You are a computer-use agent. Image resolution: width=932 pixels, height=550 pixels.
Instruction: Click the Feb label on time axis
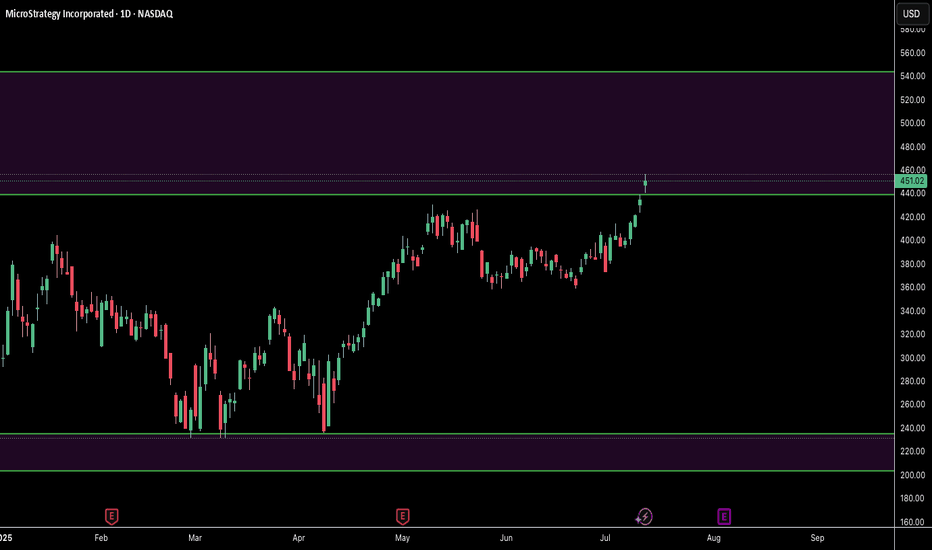click(101, 538)
